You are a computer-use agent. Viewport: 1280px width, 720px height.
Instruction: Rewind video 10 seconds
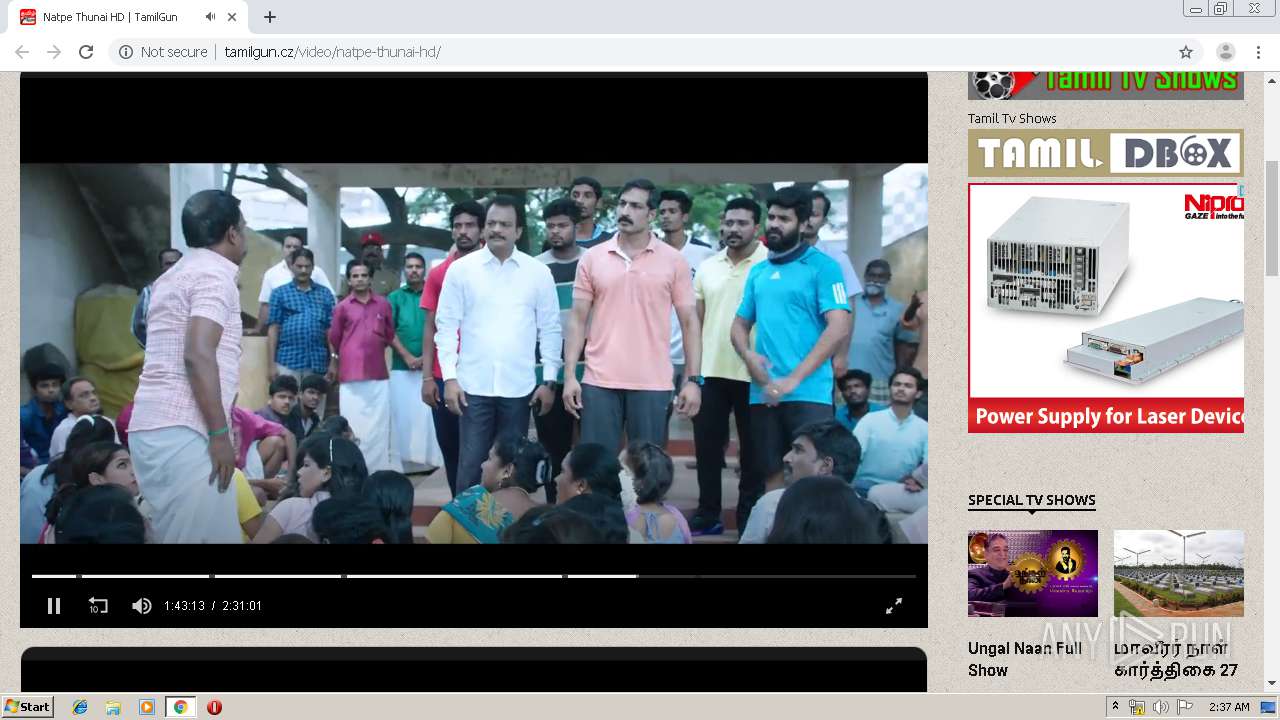[98, 606]
